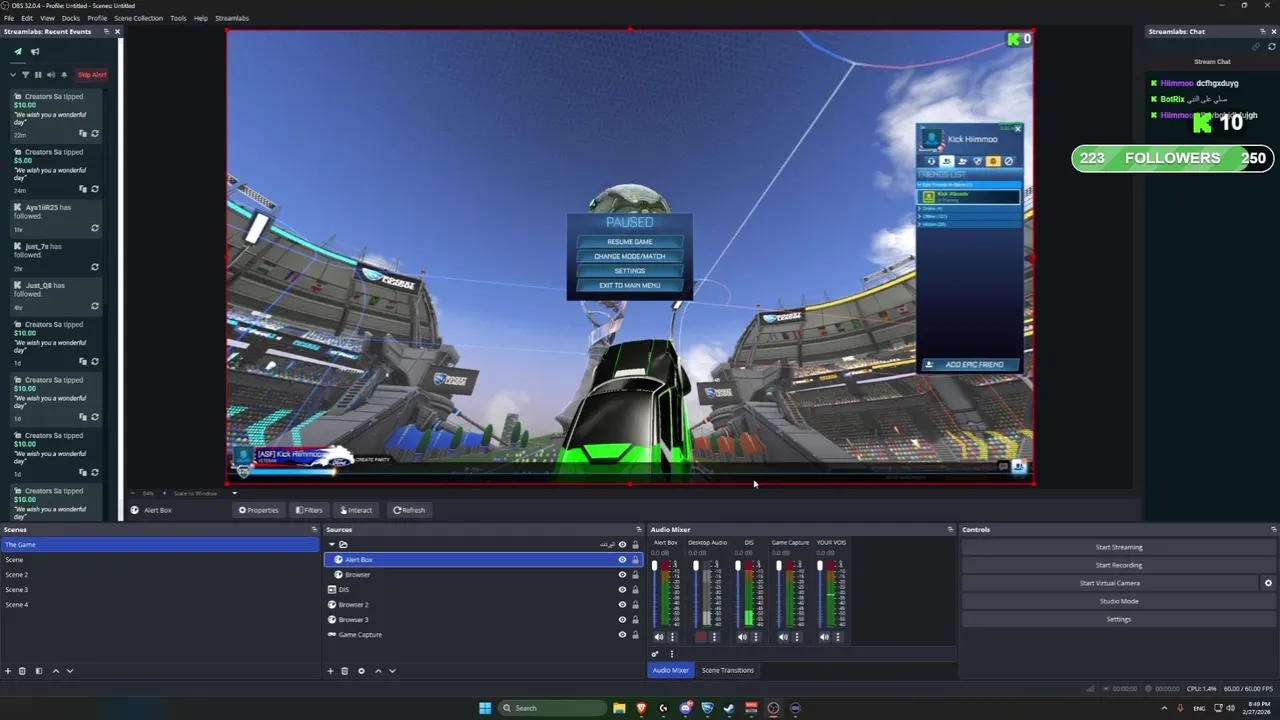Open Filters for the Alert Box source
This screenshot has width=1280, height=720.
click(x=309, y=510)
